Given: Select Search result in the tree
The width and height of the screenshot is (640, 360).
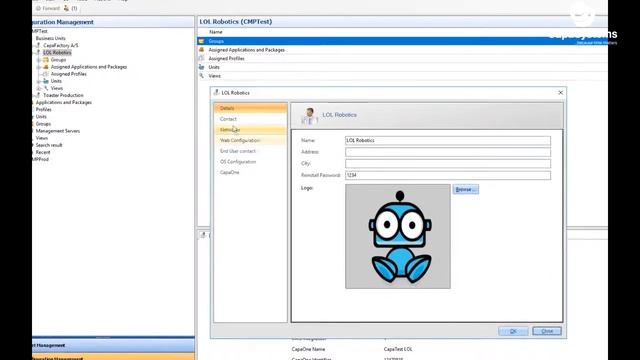Looking at the screenshot, I should pyautogui.click(x=49, y=145).
